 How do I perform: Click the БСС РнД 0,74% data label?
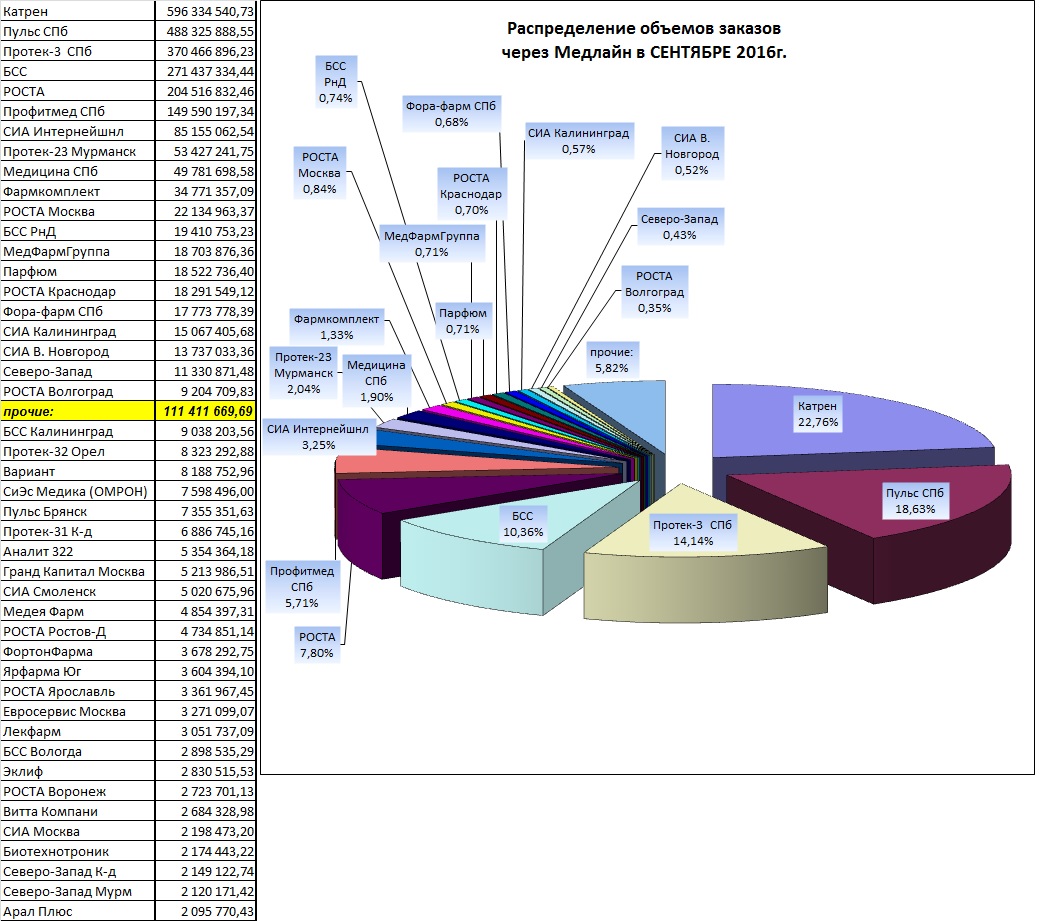[x=336, y=82]
